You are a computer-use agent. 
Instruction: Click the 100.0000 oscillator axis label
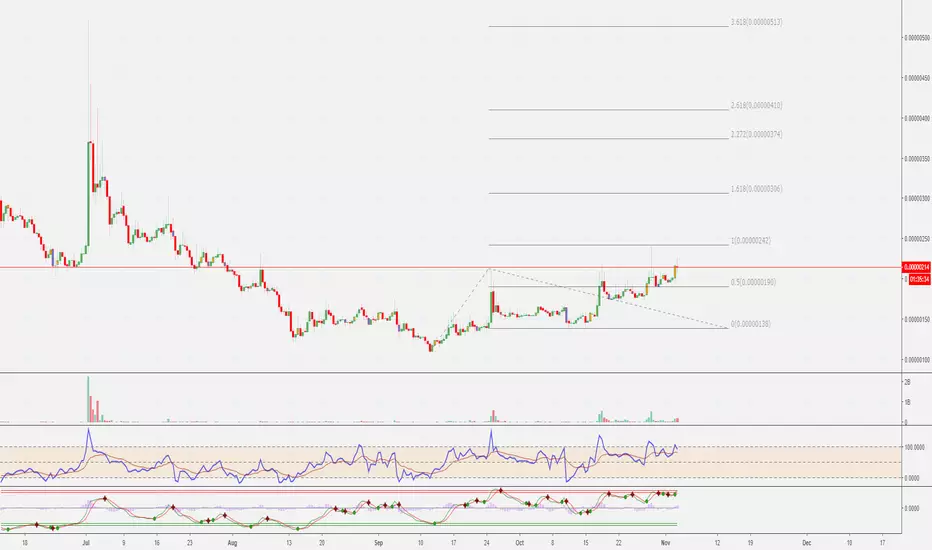click(914, 447)
